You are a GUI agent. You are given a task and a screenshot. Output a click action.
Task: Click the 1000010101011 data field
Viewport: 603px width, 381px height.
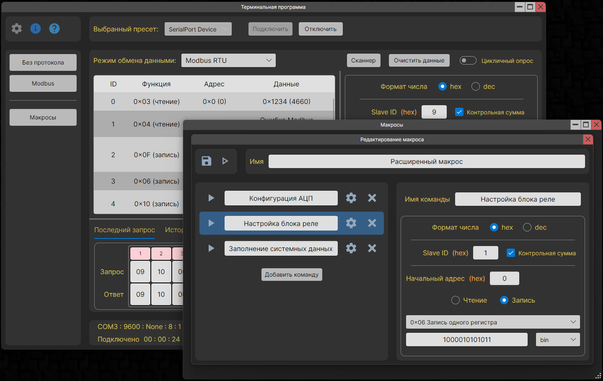467,340
